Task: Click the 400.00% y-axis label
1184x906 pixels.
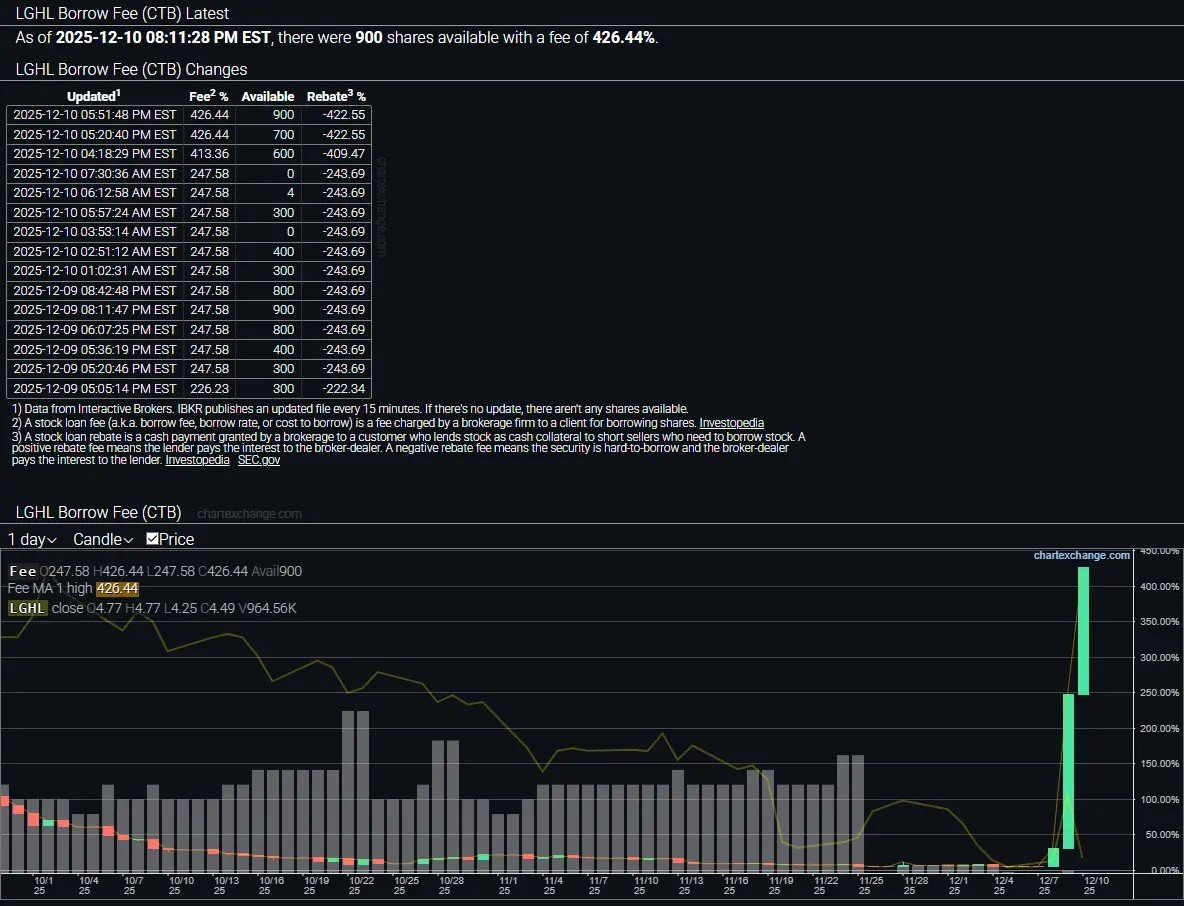Action: [1158, 586]
